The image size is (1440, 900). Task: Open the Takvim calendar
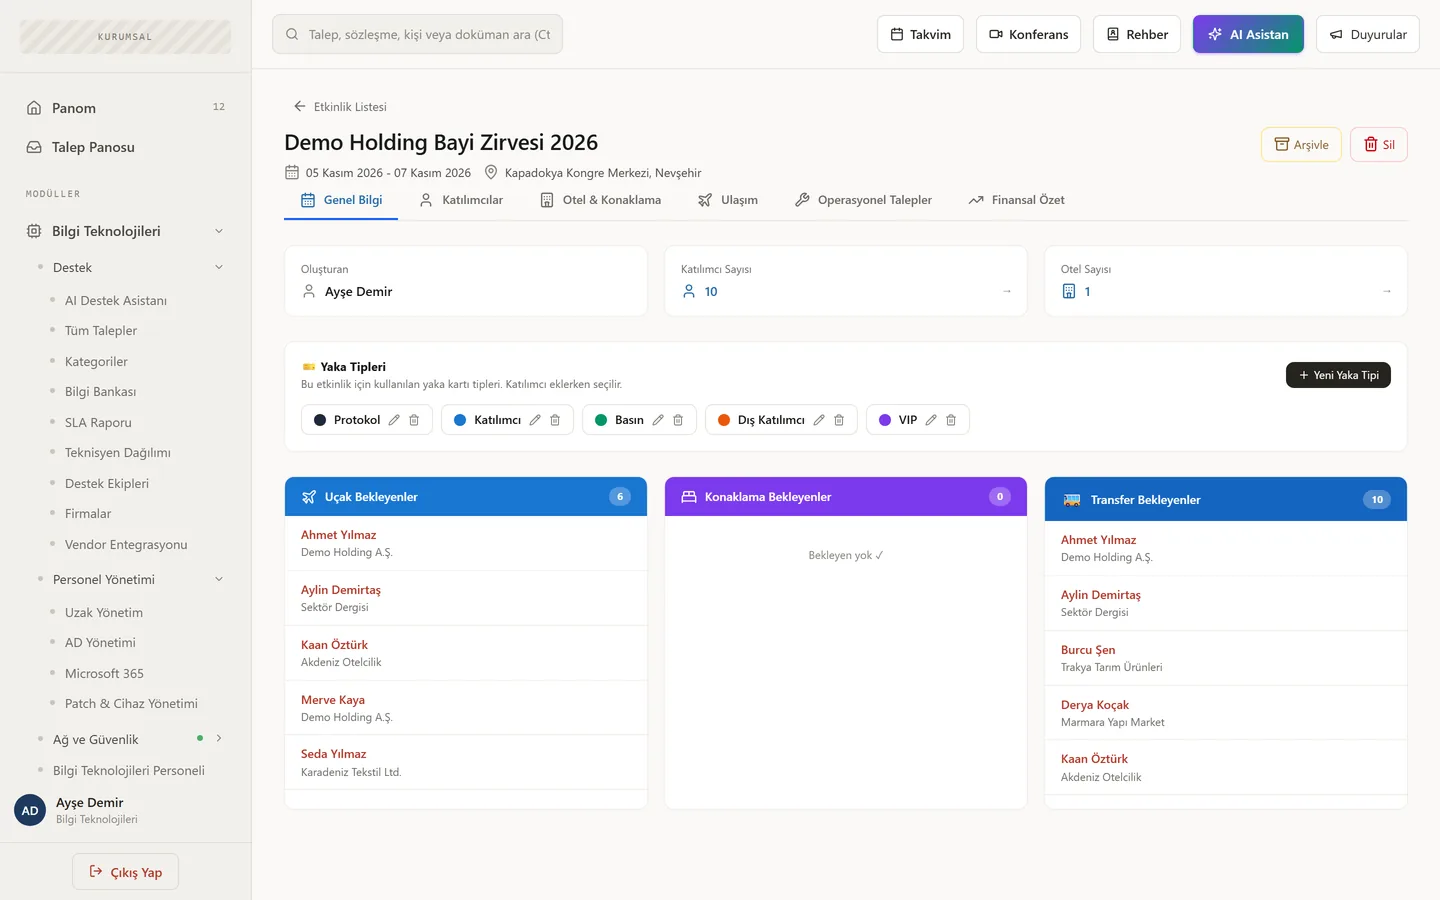[921, 34]
